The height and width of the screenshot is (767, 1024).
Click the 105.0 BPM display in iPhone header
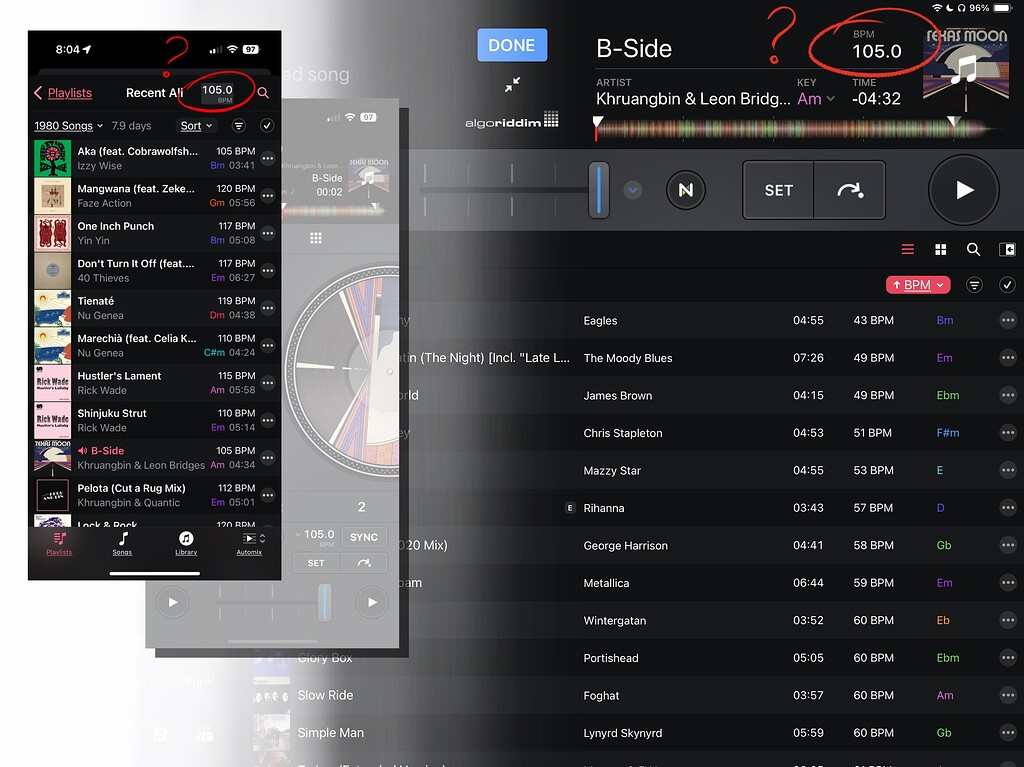217,93
